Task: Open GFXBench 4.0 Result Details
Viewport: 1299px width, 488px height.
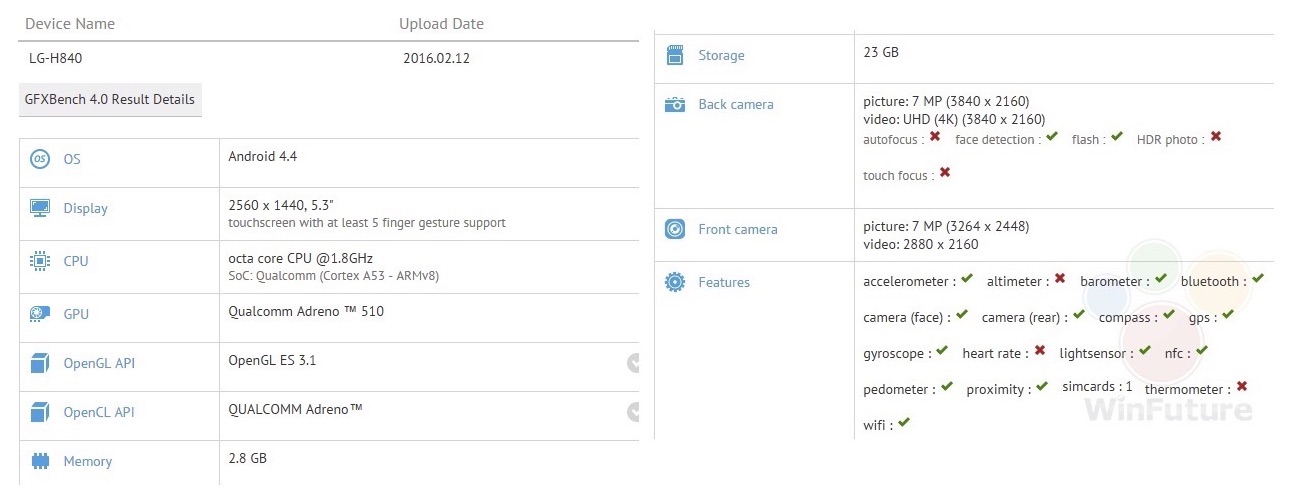Action: 110,100
